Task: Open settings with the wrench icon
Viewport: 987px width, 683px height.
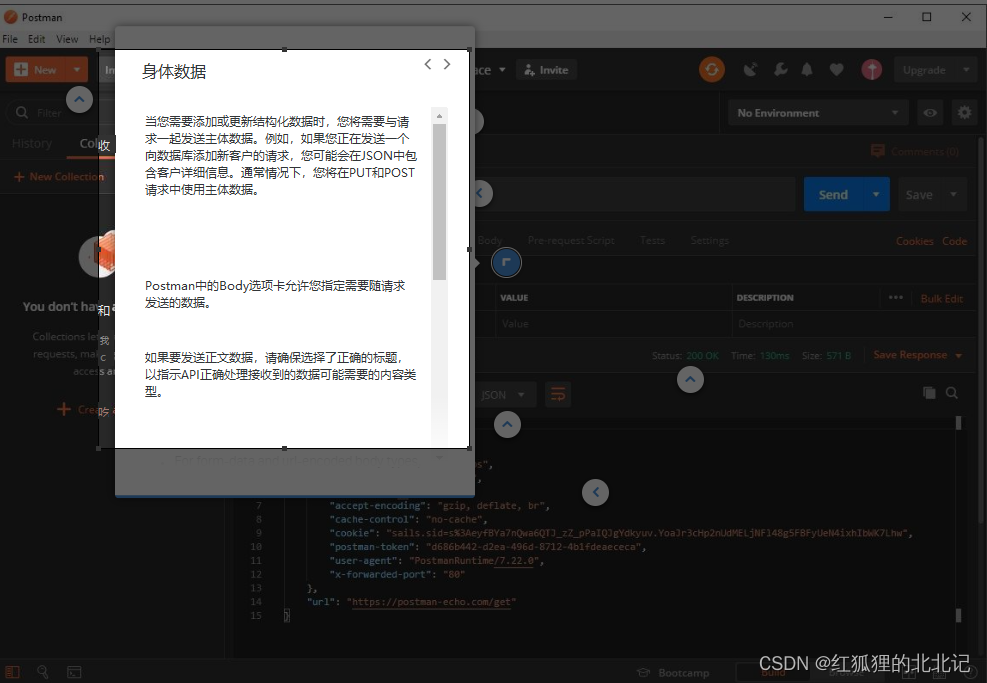Action: [781, 69]
